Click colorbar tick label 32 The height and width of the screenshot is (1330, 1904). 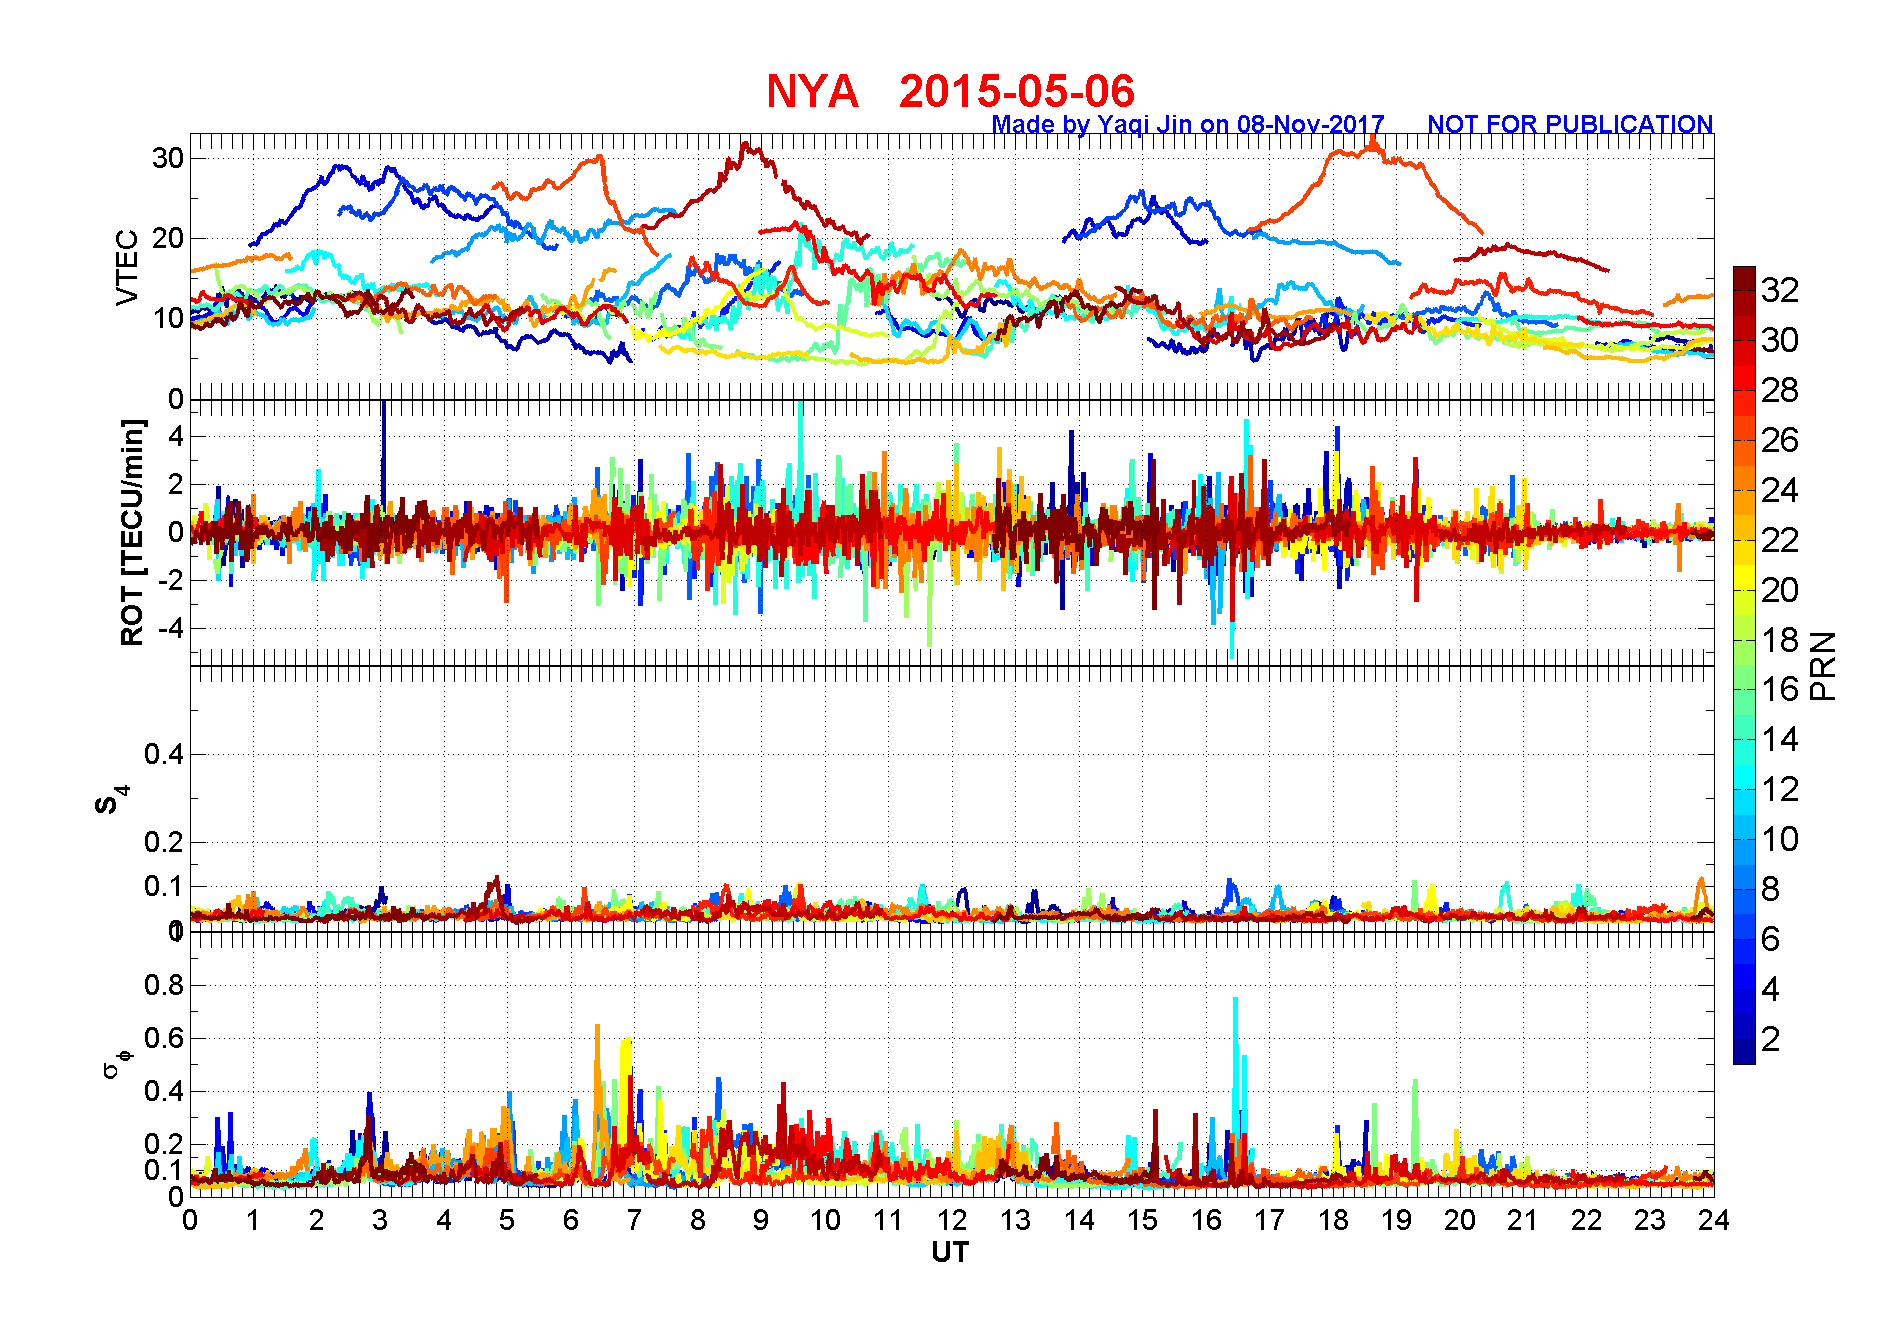[1780, 290]
